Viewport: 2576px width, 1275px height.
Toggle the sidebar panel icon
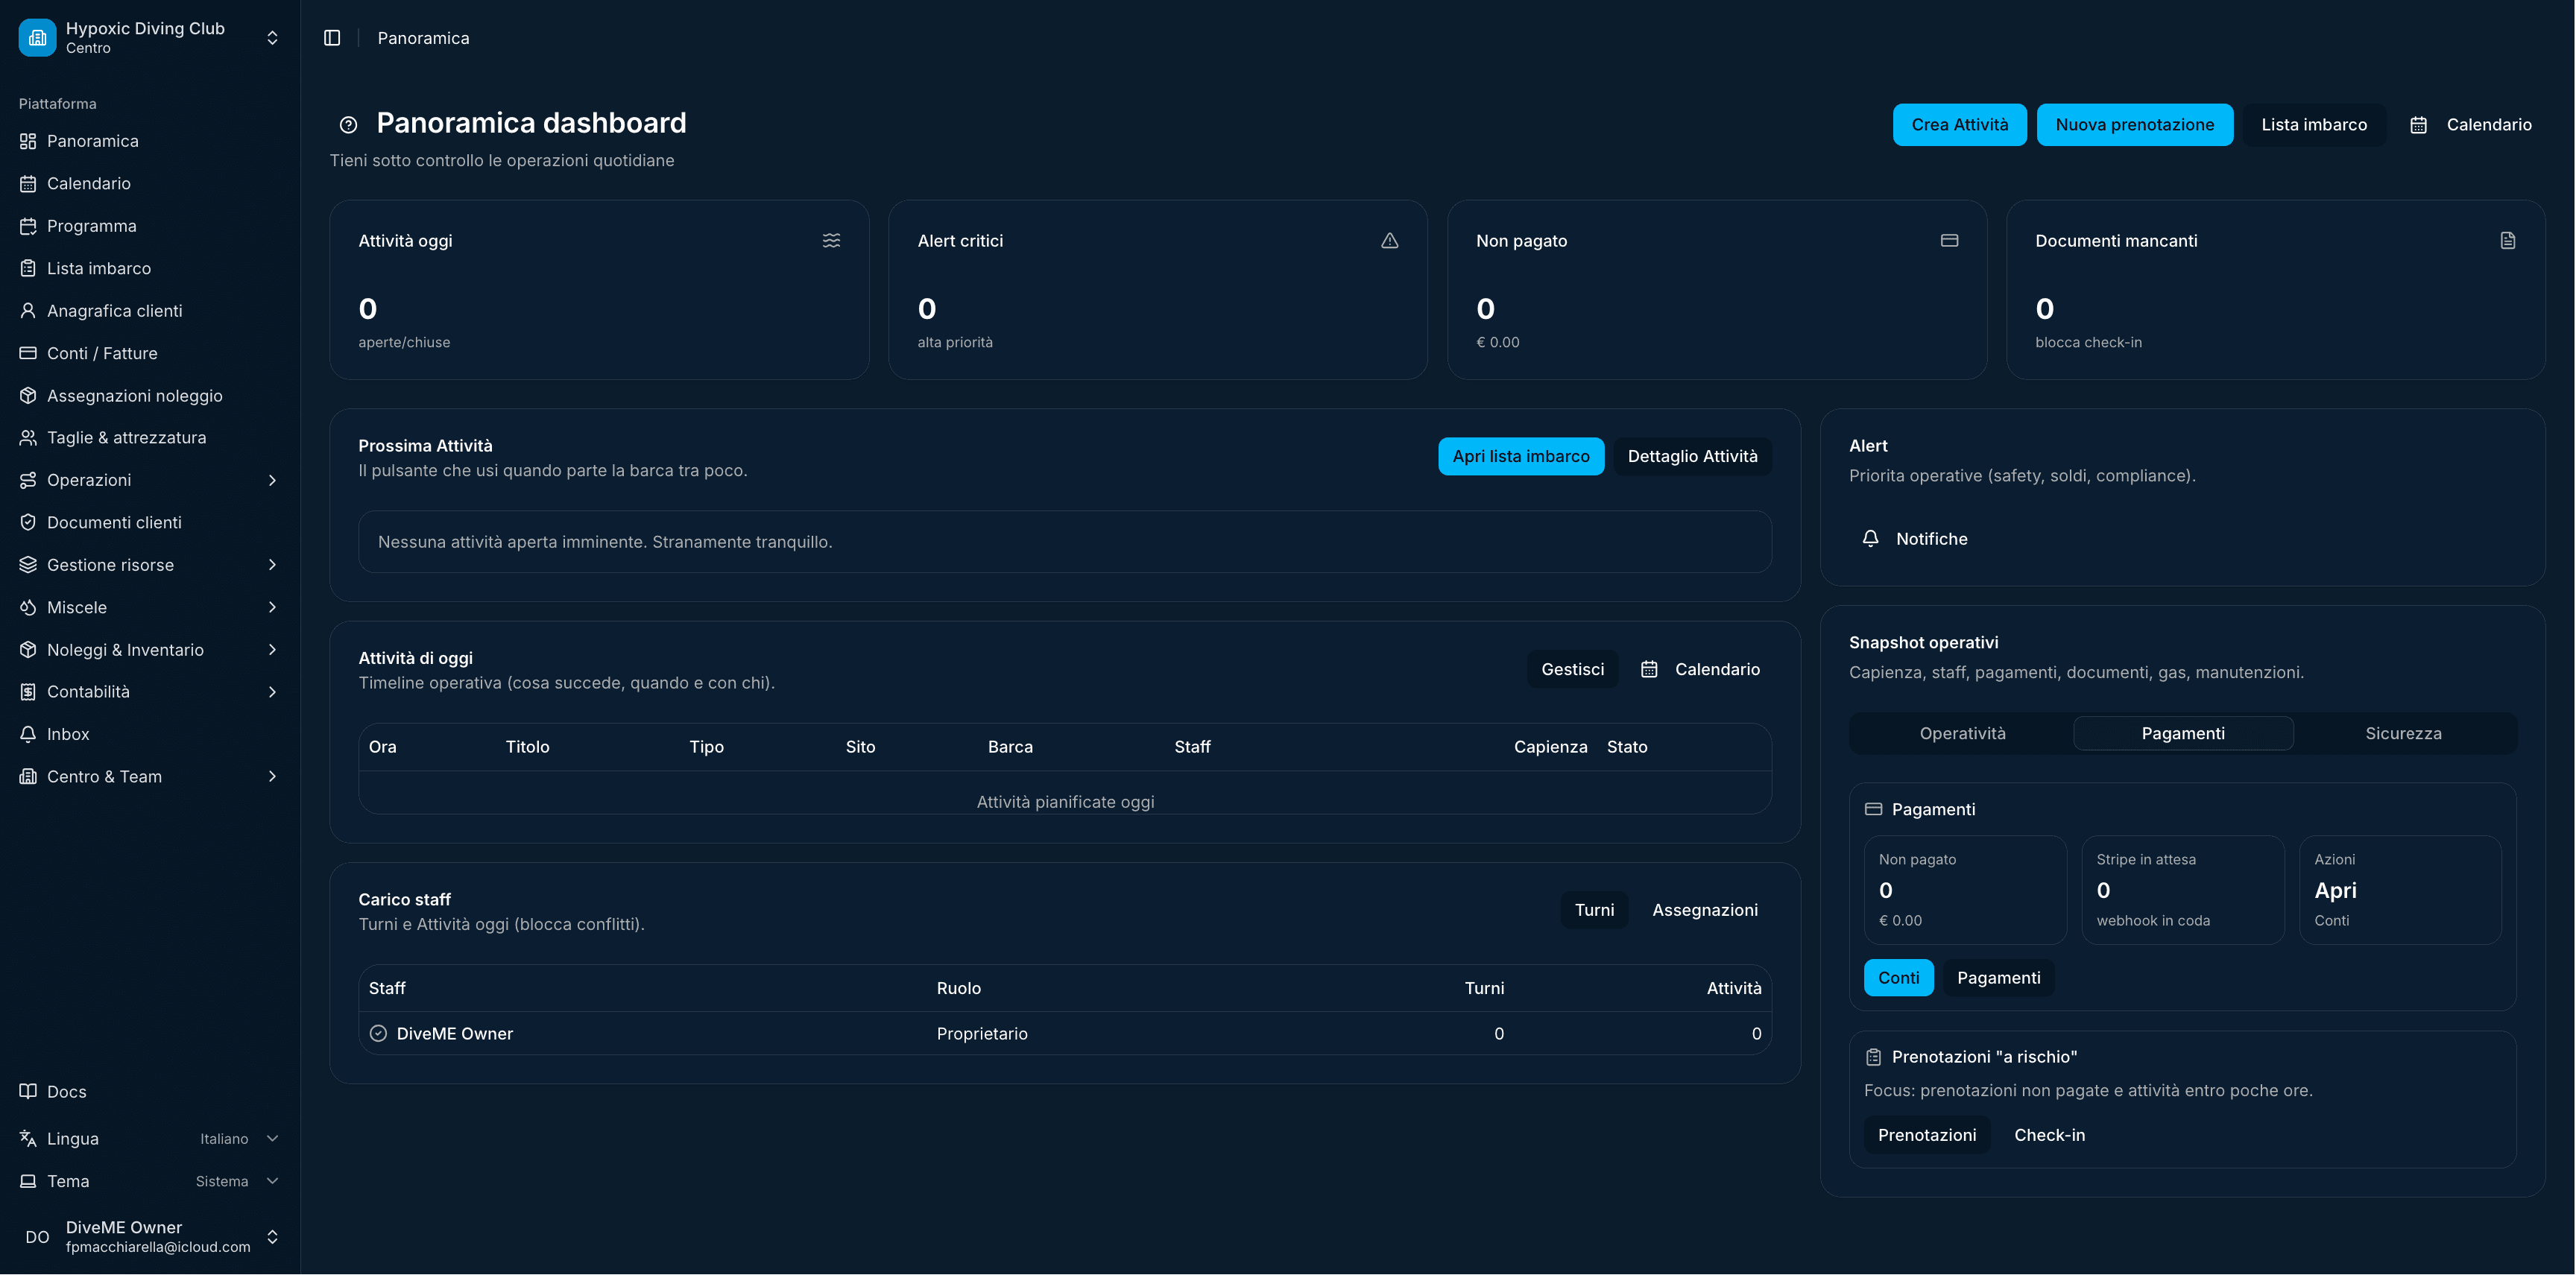point(332,38)
